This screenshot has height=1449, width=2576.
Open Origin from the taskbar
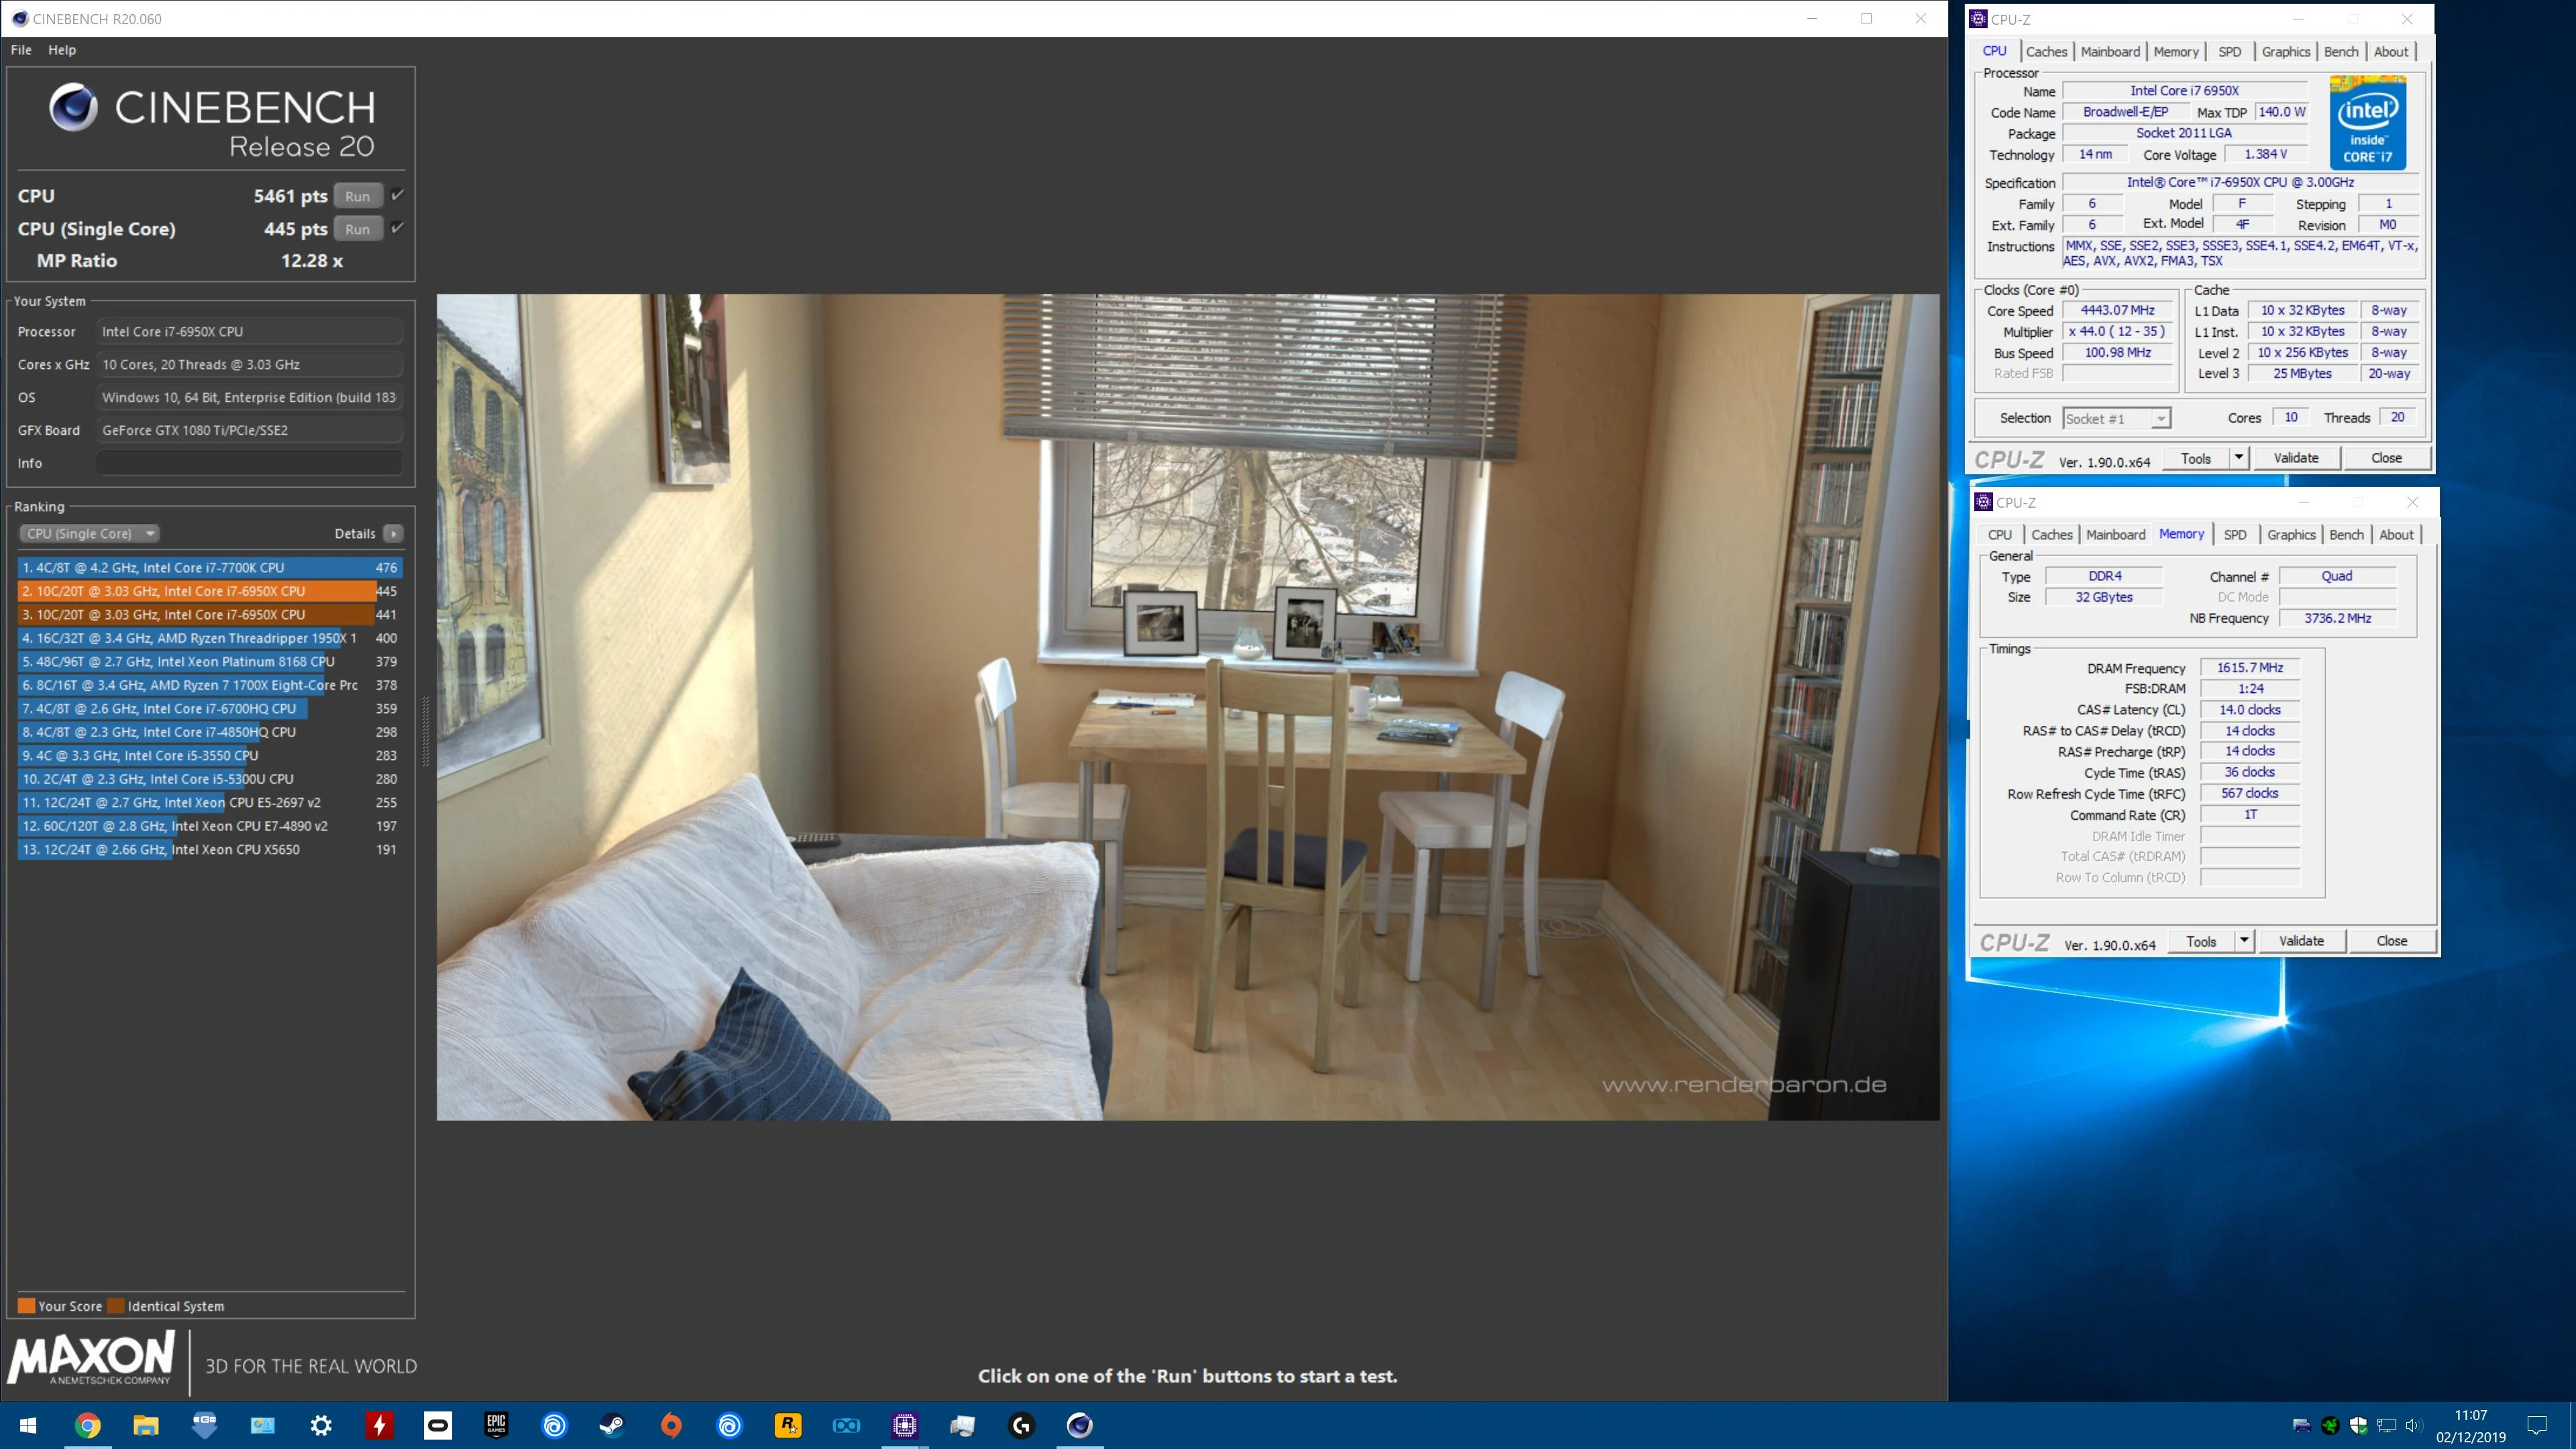pyautogui.click(x=671, y=1425)
